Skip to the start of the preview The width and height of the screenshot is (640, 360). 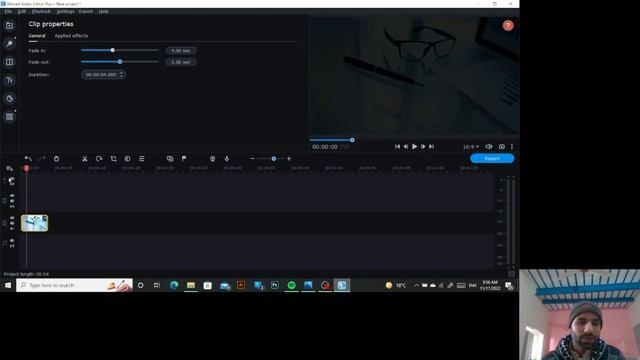397,147
